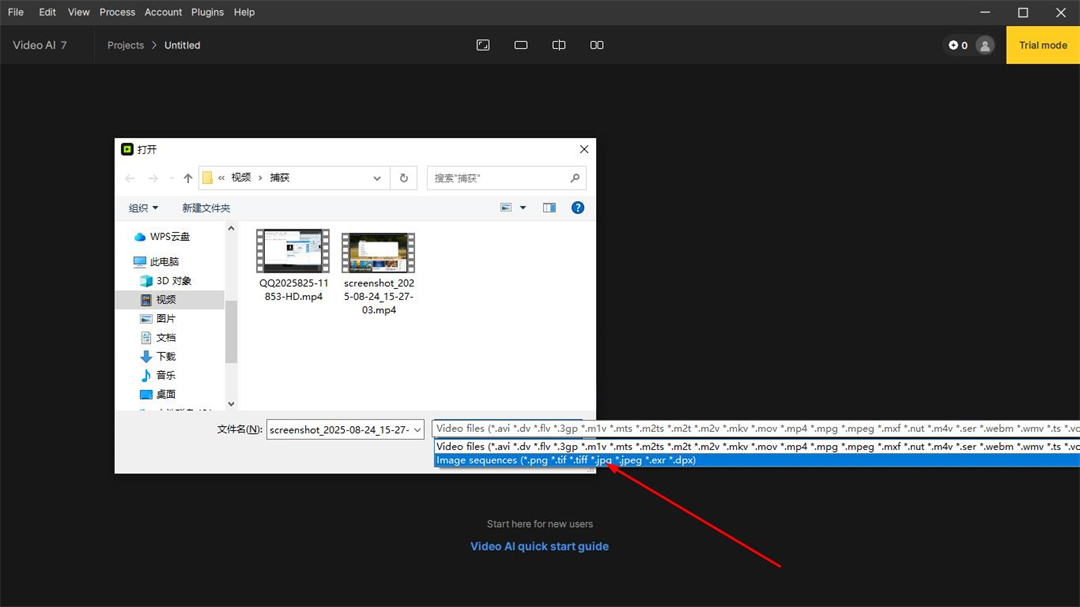The image size is (1080, 607).
Task: Open the user account avatar icon
Action: [985, 45]
